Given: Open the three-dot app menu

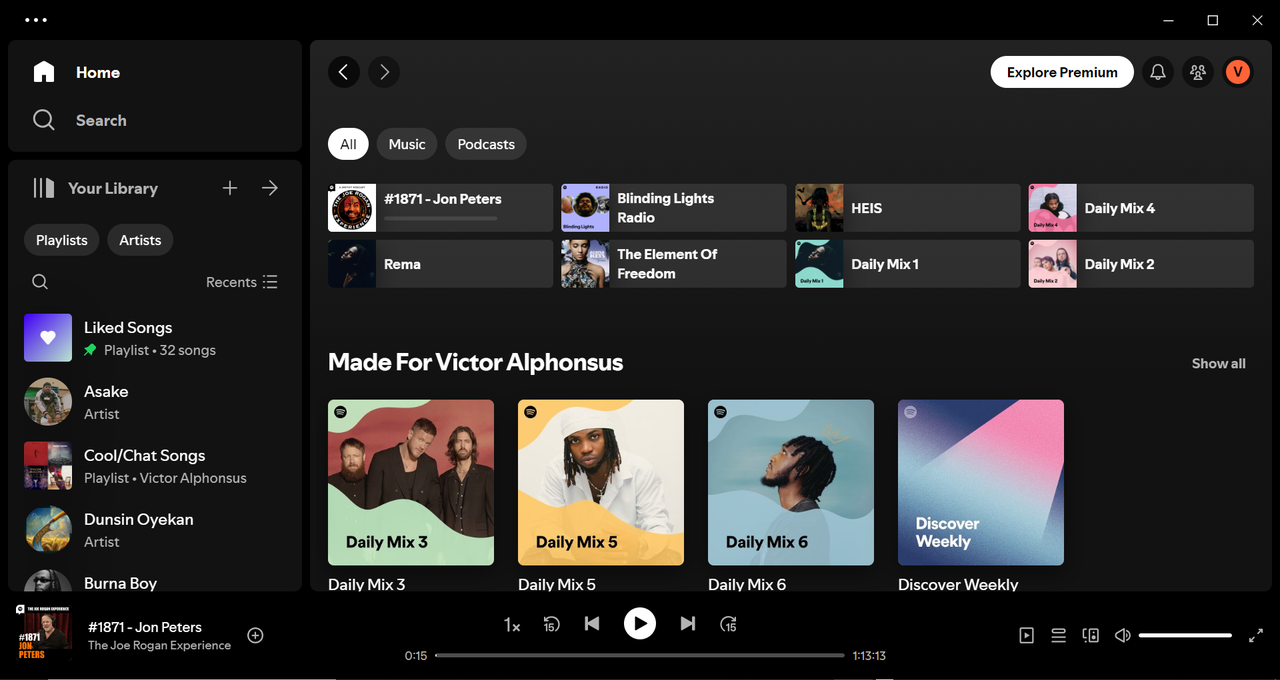Looking at the screenshot, I should click(x=36, y=20).
